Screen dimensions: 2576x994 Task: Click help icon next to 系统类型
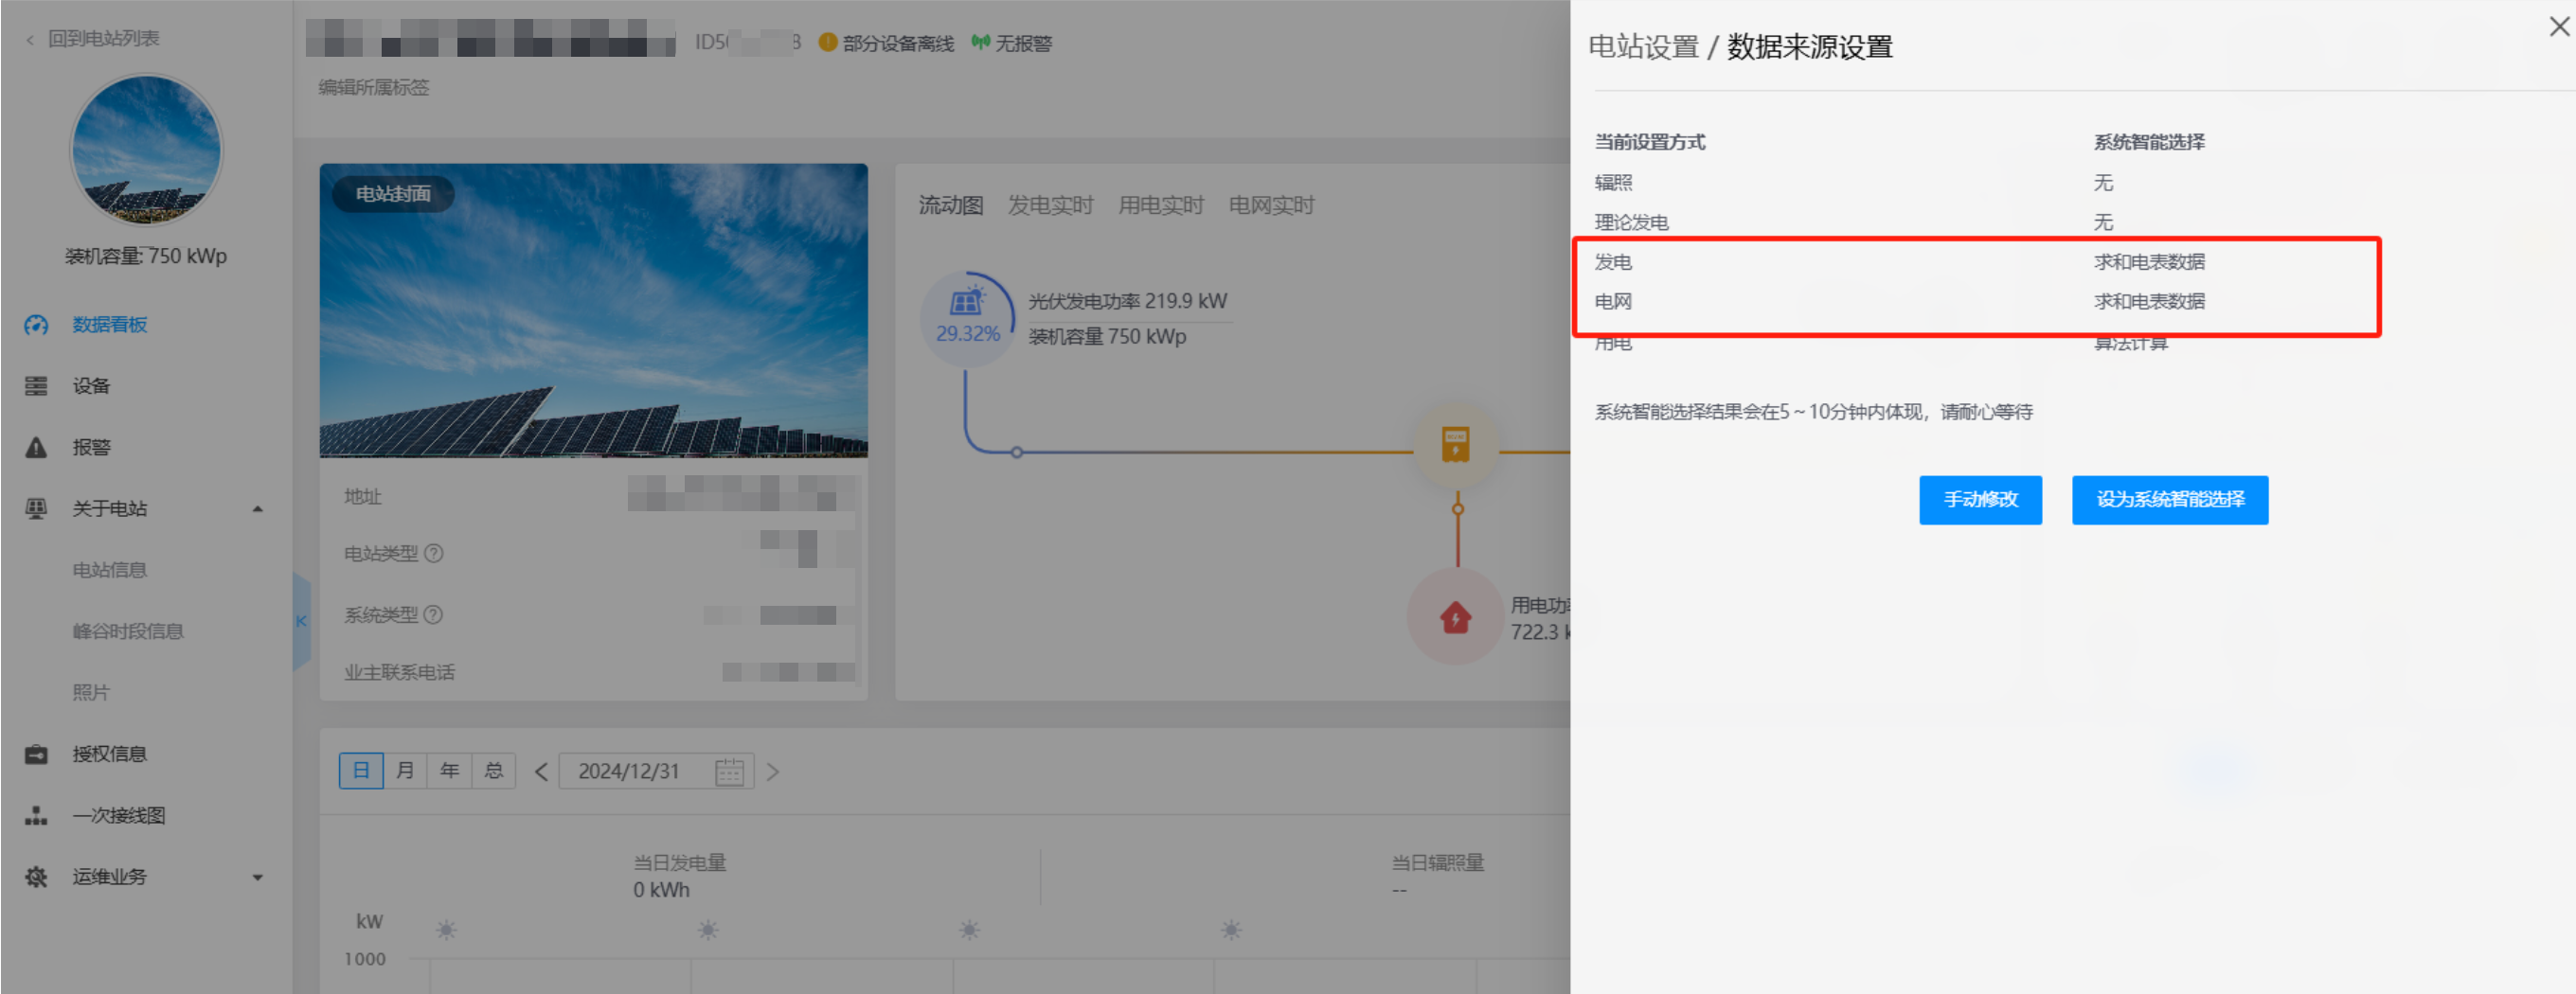(434, 615)
